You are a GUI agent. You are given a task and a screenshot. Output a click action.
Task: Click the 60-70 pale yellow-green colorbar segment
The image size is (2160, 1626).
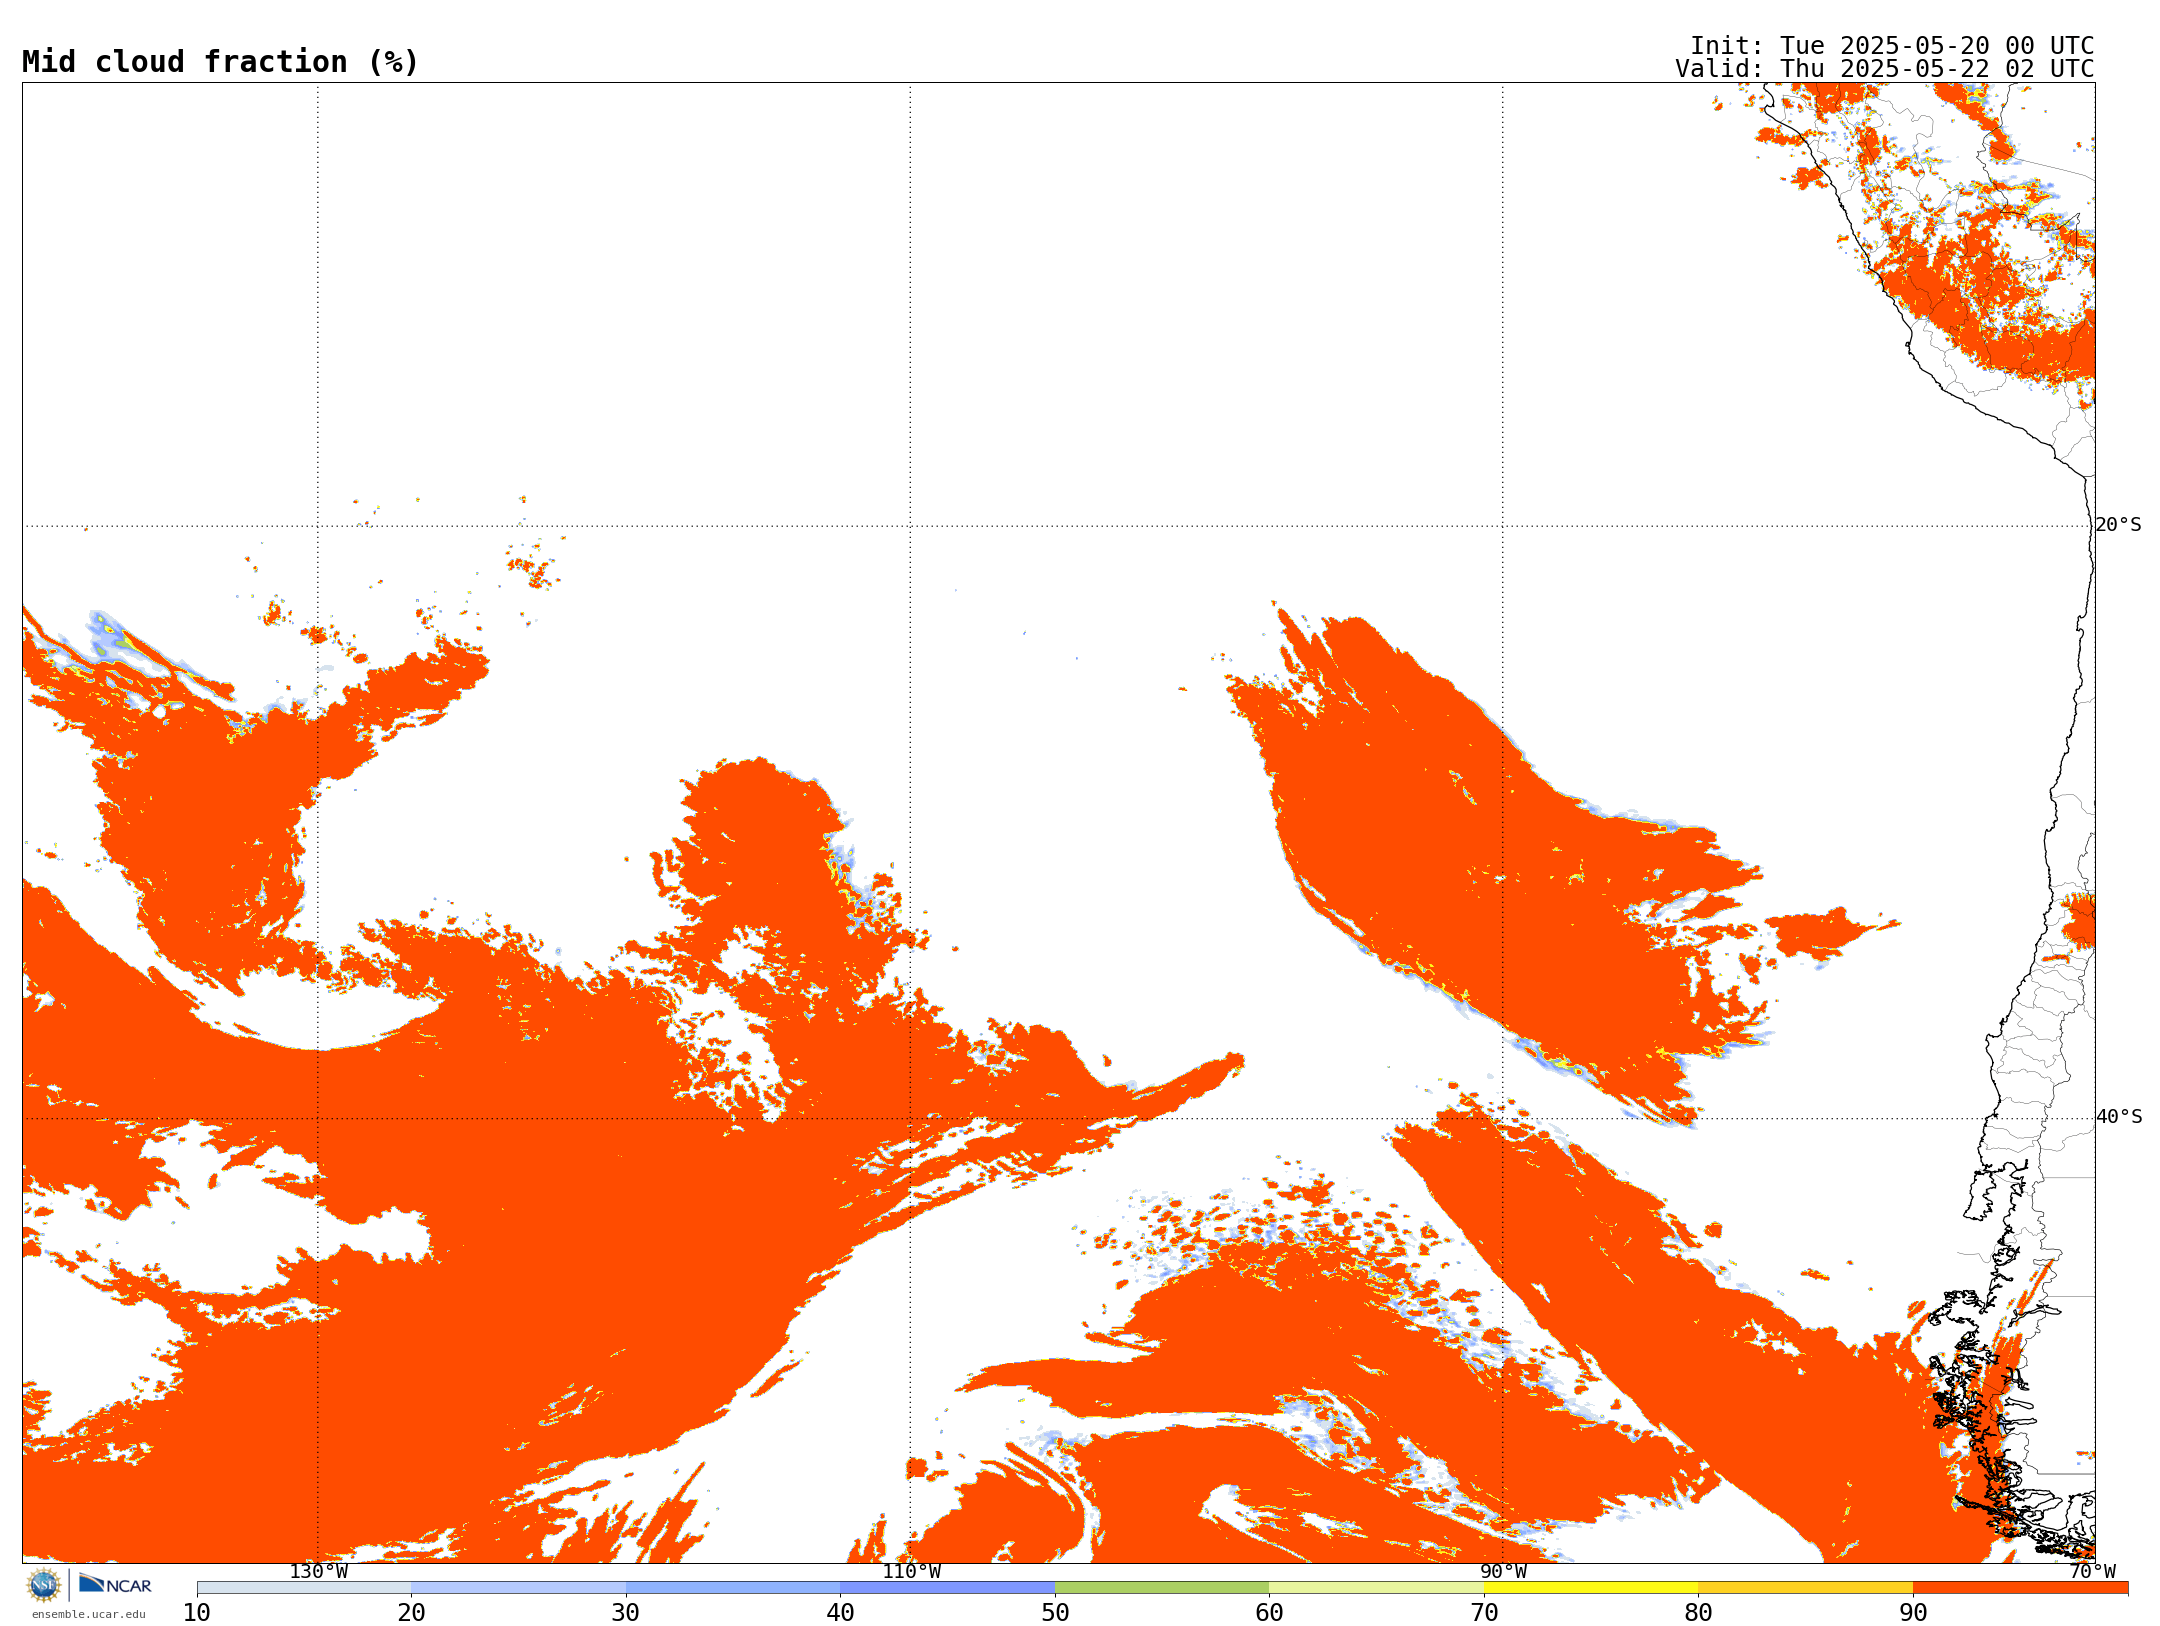(1376, 1588)
